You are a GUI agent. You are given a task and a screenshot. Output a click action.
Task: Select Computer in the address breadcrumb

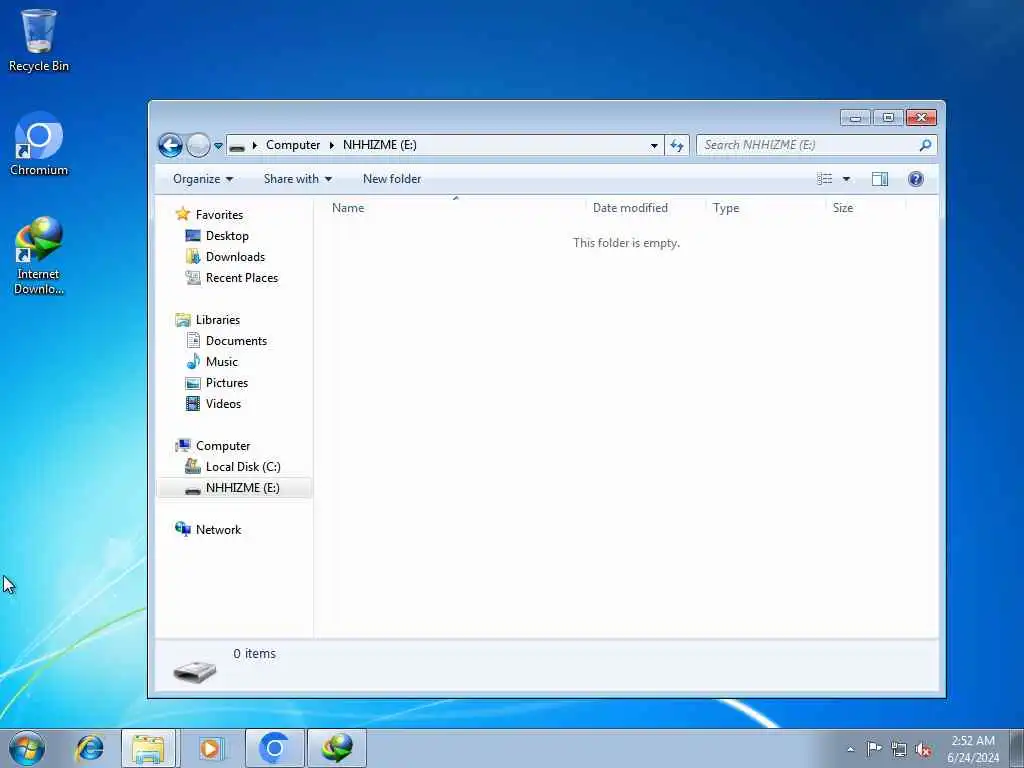[293, 145]
